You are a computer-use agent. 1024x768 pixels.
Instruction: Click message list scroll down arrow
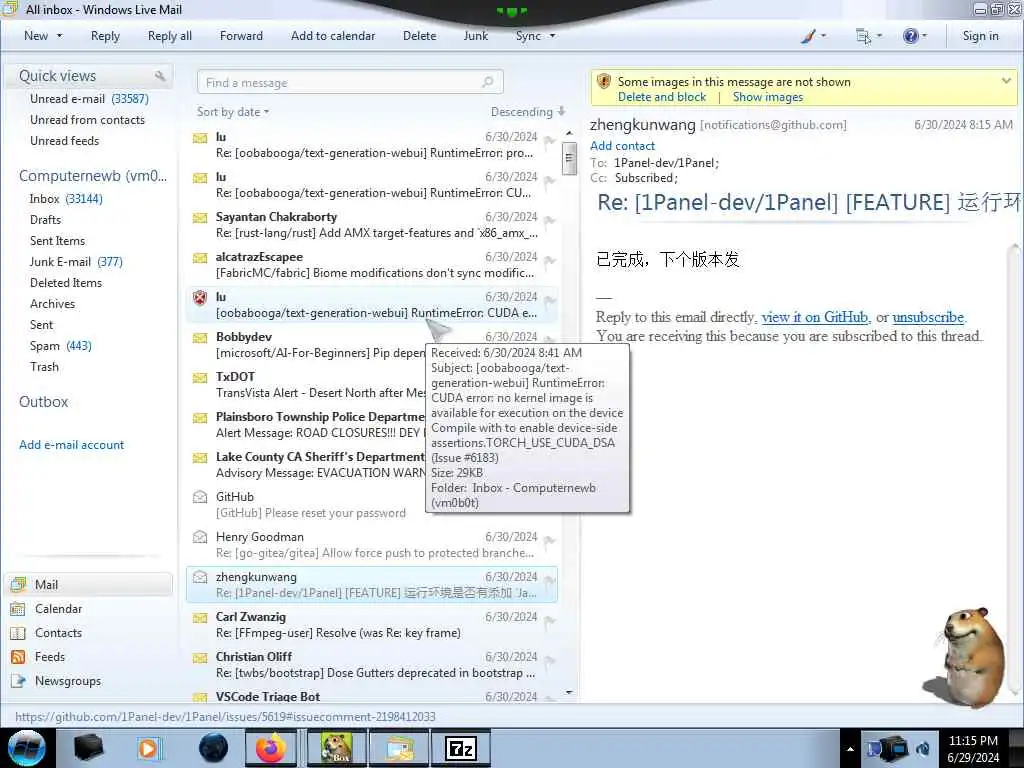coord(569,692)
